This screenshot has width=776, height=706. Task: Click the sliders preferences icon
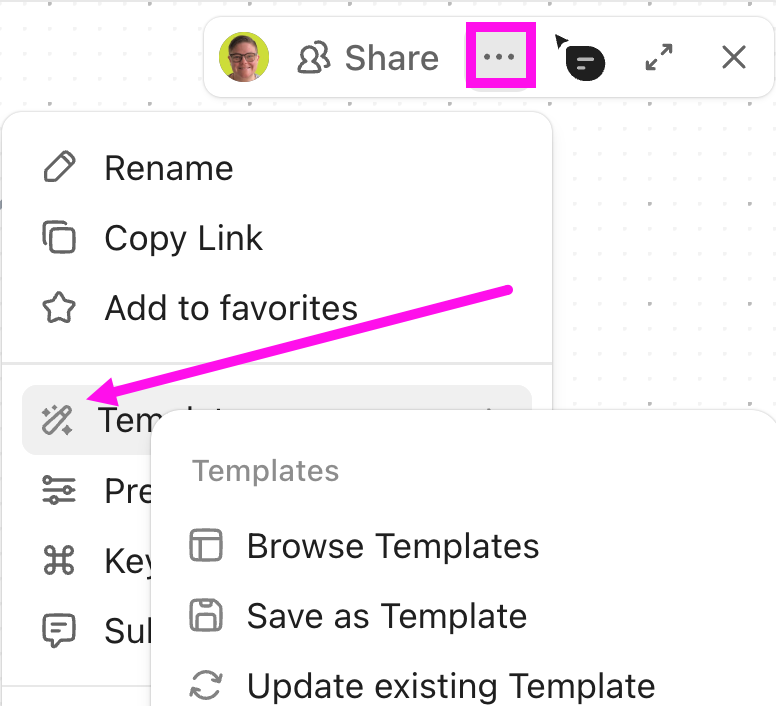tap(59, 490)
